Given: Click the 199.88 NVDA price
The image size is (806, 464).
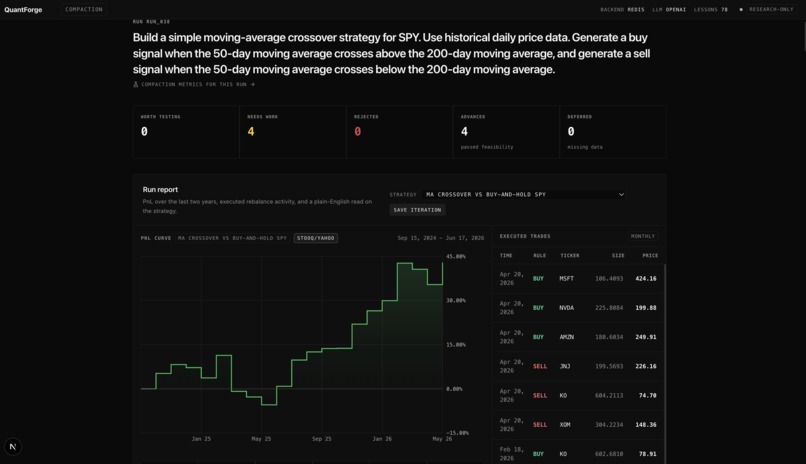Looking at the screenshot, I should (646, 308).
